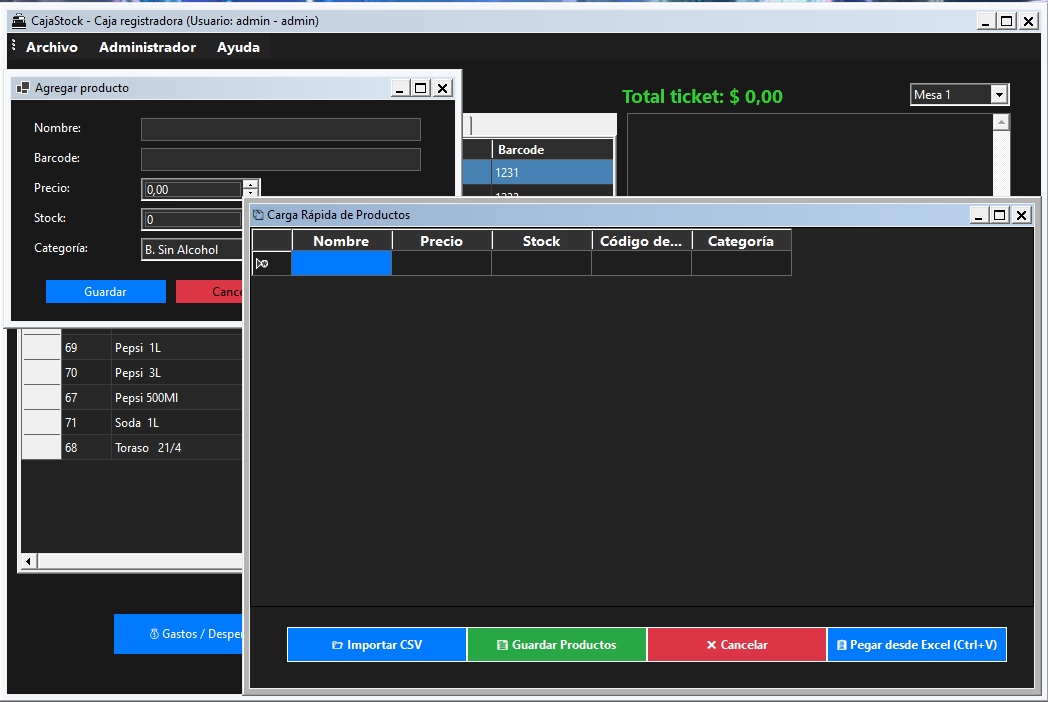Open the Categoría combo box

click(193, 250)
